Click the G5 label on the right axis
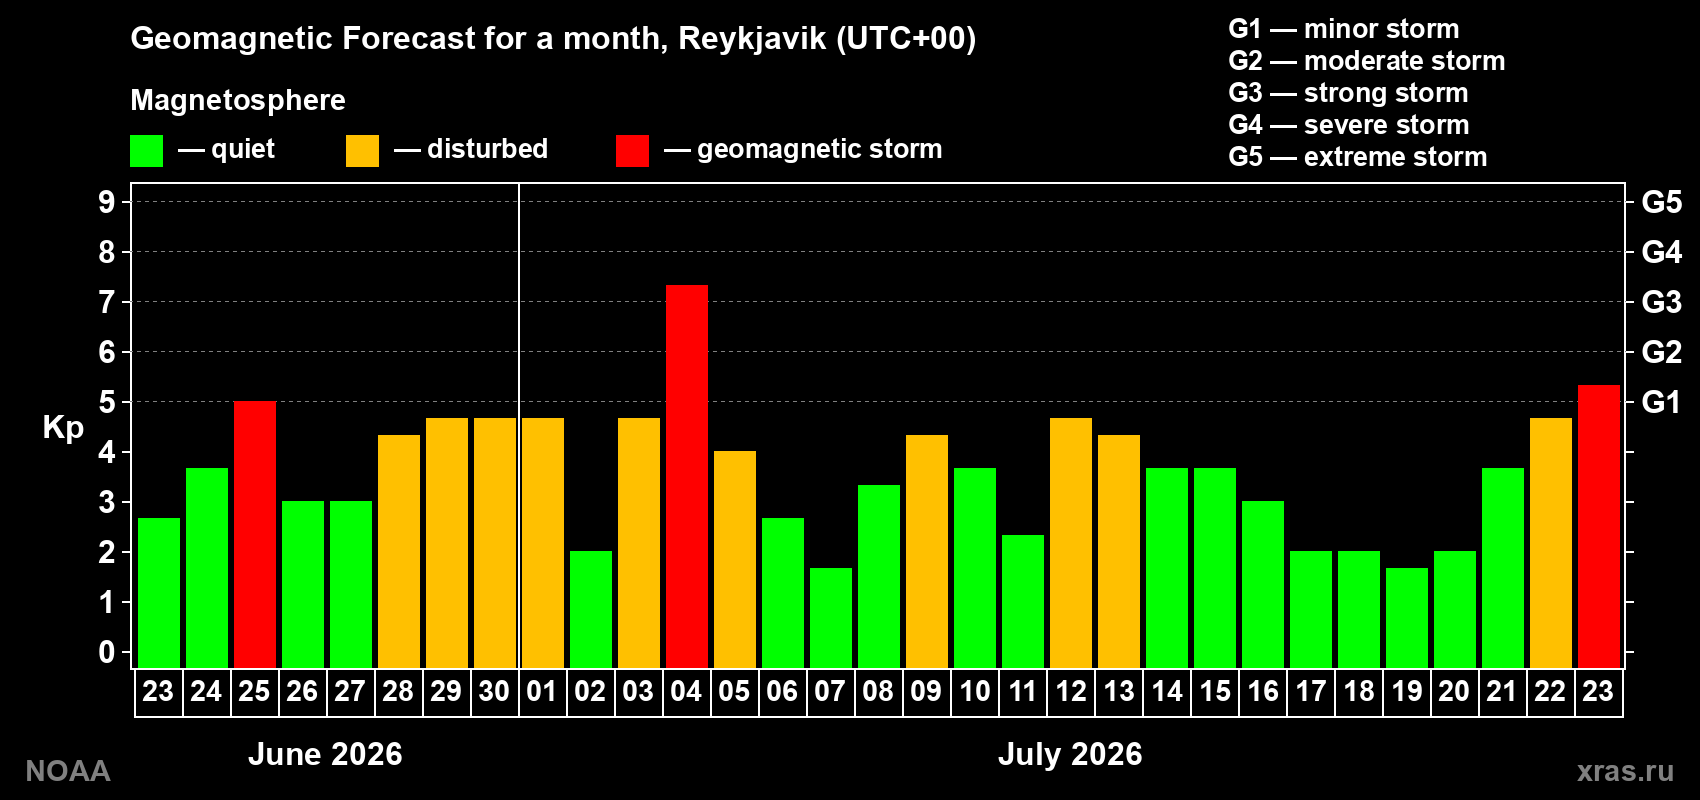The width and height of the screenshot is (1700, 800). click(1662, 202)
